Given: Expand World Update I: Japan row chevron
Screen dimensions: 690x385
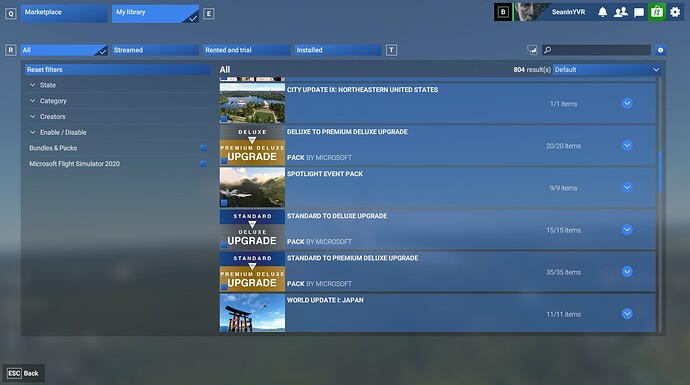Looking at the screenshot, I should pos(627,314).
